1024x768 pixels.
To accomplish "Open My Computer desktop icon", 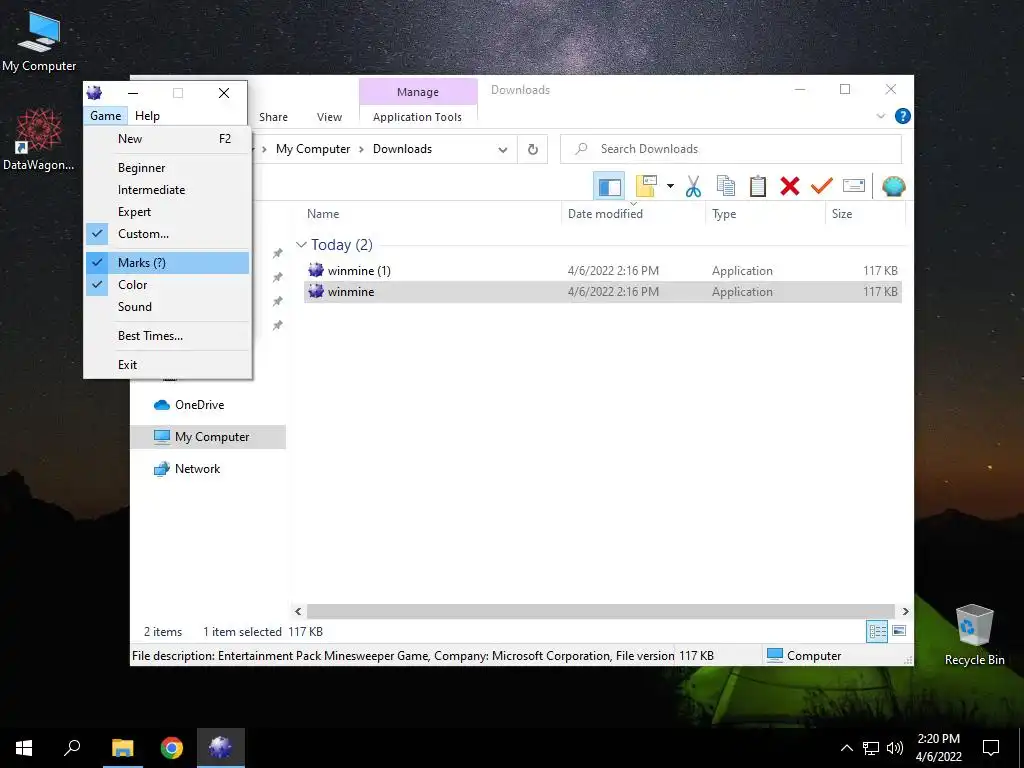I will (39, 40).
